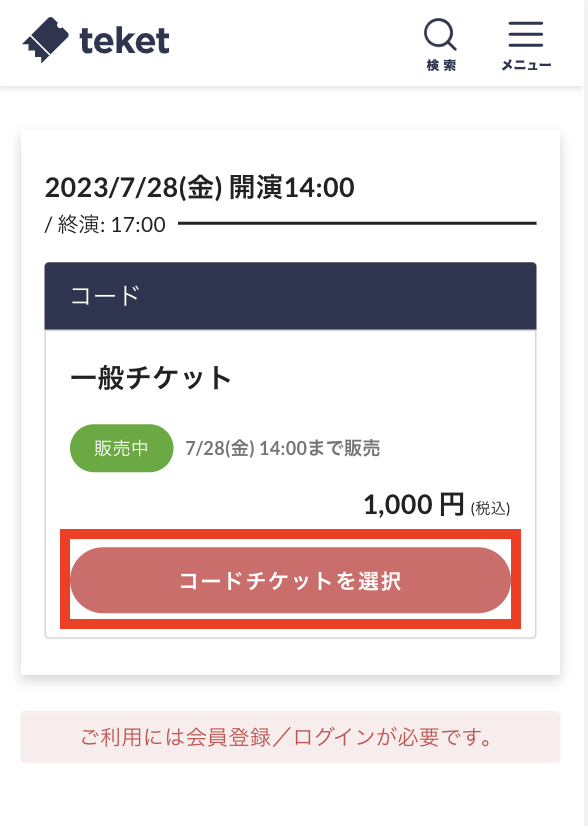Click the 1,000 円 price

[414, 505]
